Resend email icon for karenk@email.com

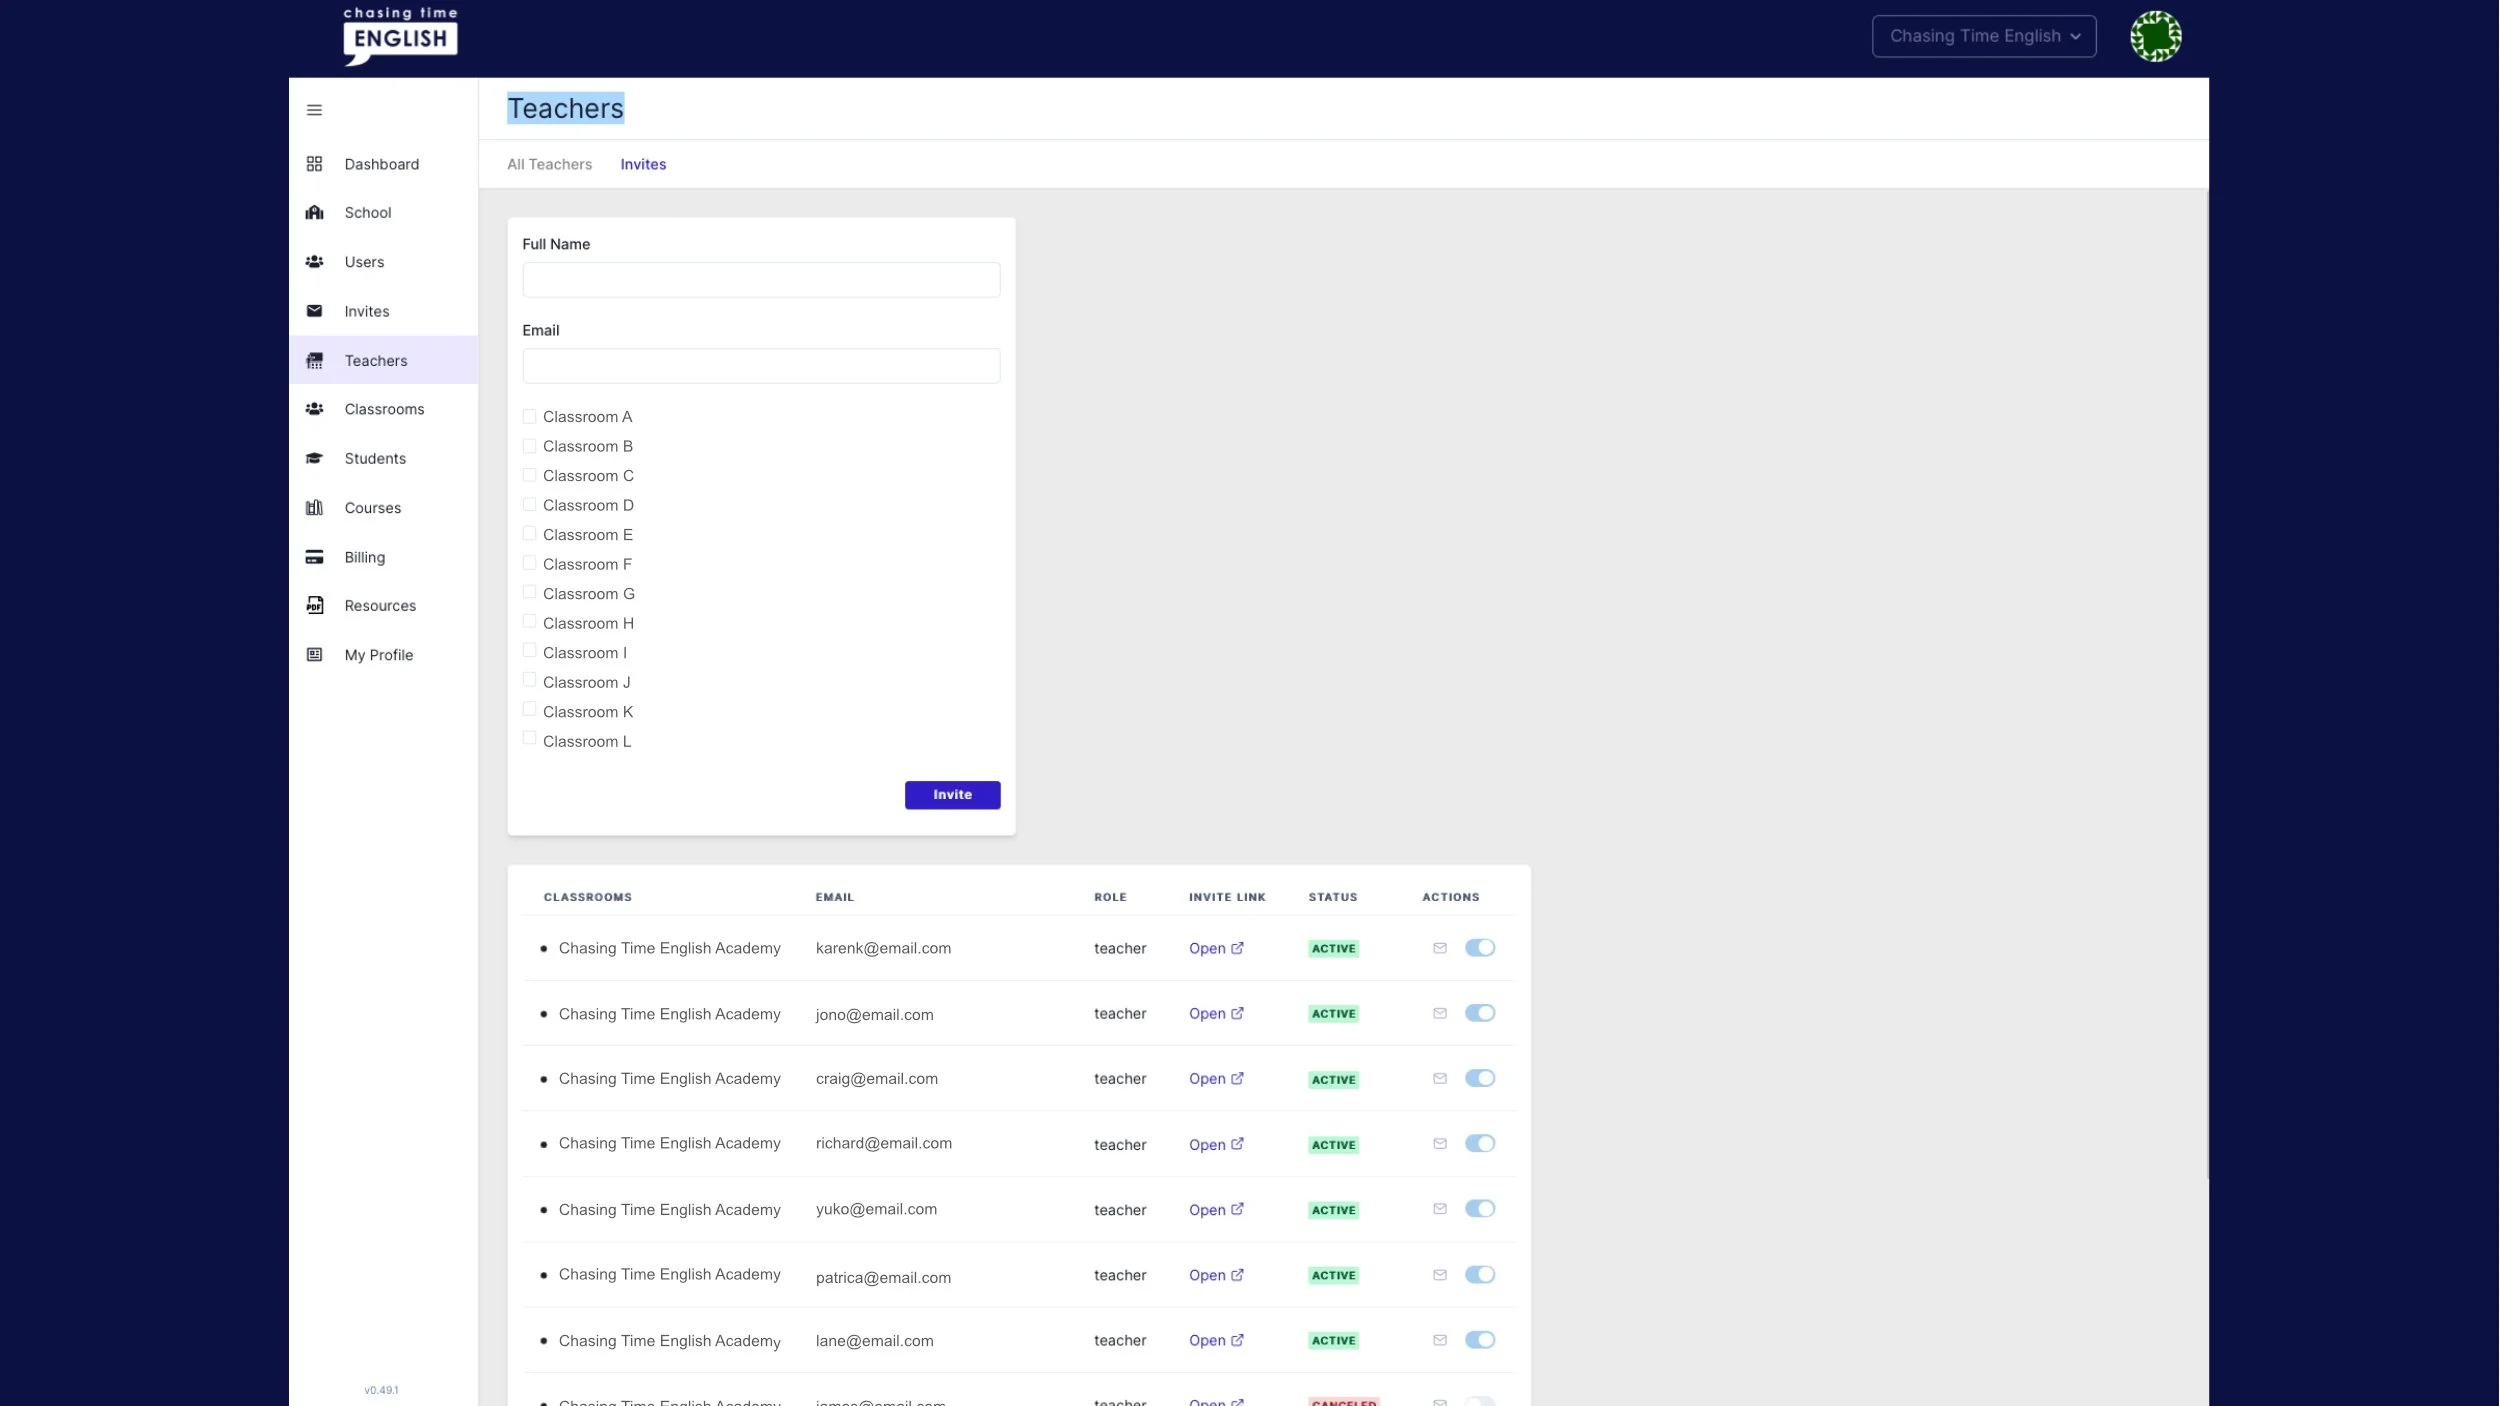(1439, 948)
